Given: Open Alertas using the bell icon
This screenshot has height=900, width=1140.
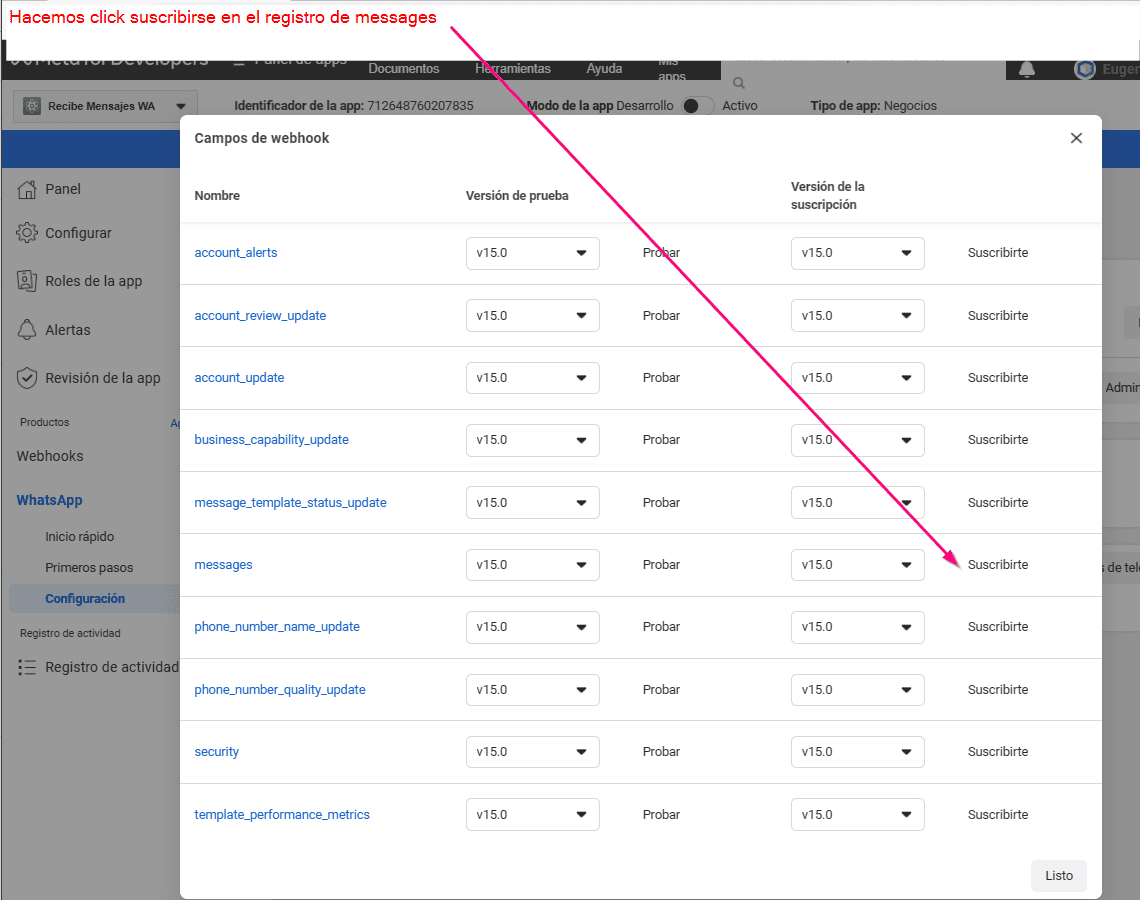Looking at the screenshot, I should 28,330.
